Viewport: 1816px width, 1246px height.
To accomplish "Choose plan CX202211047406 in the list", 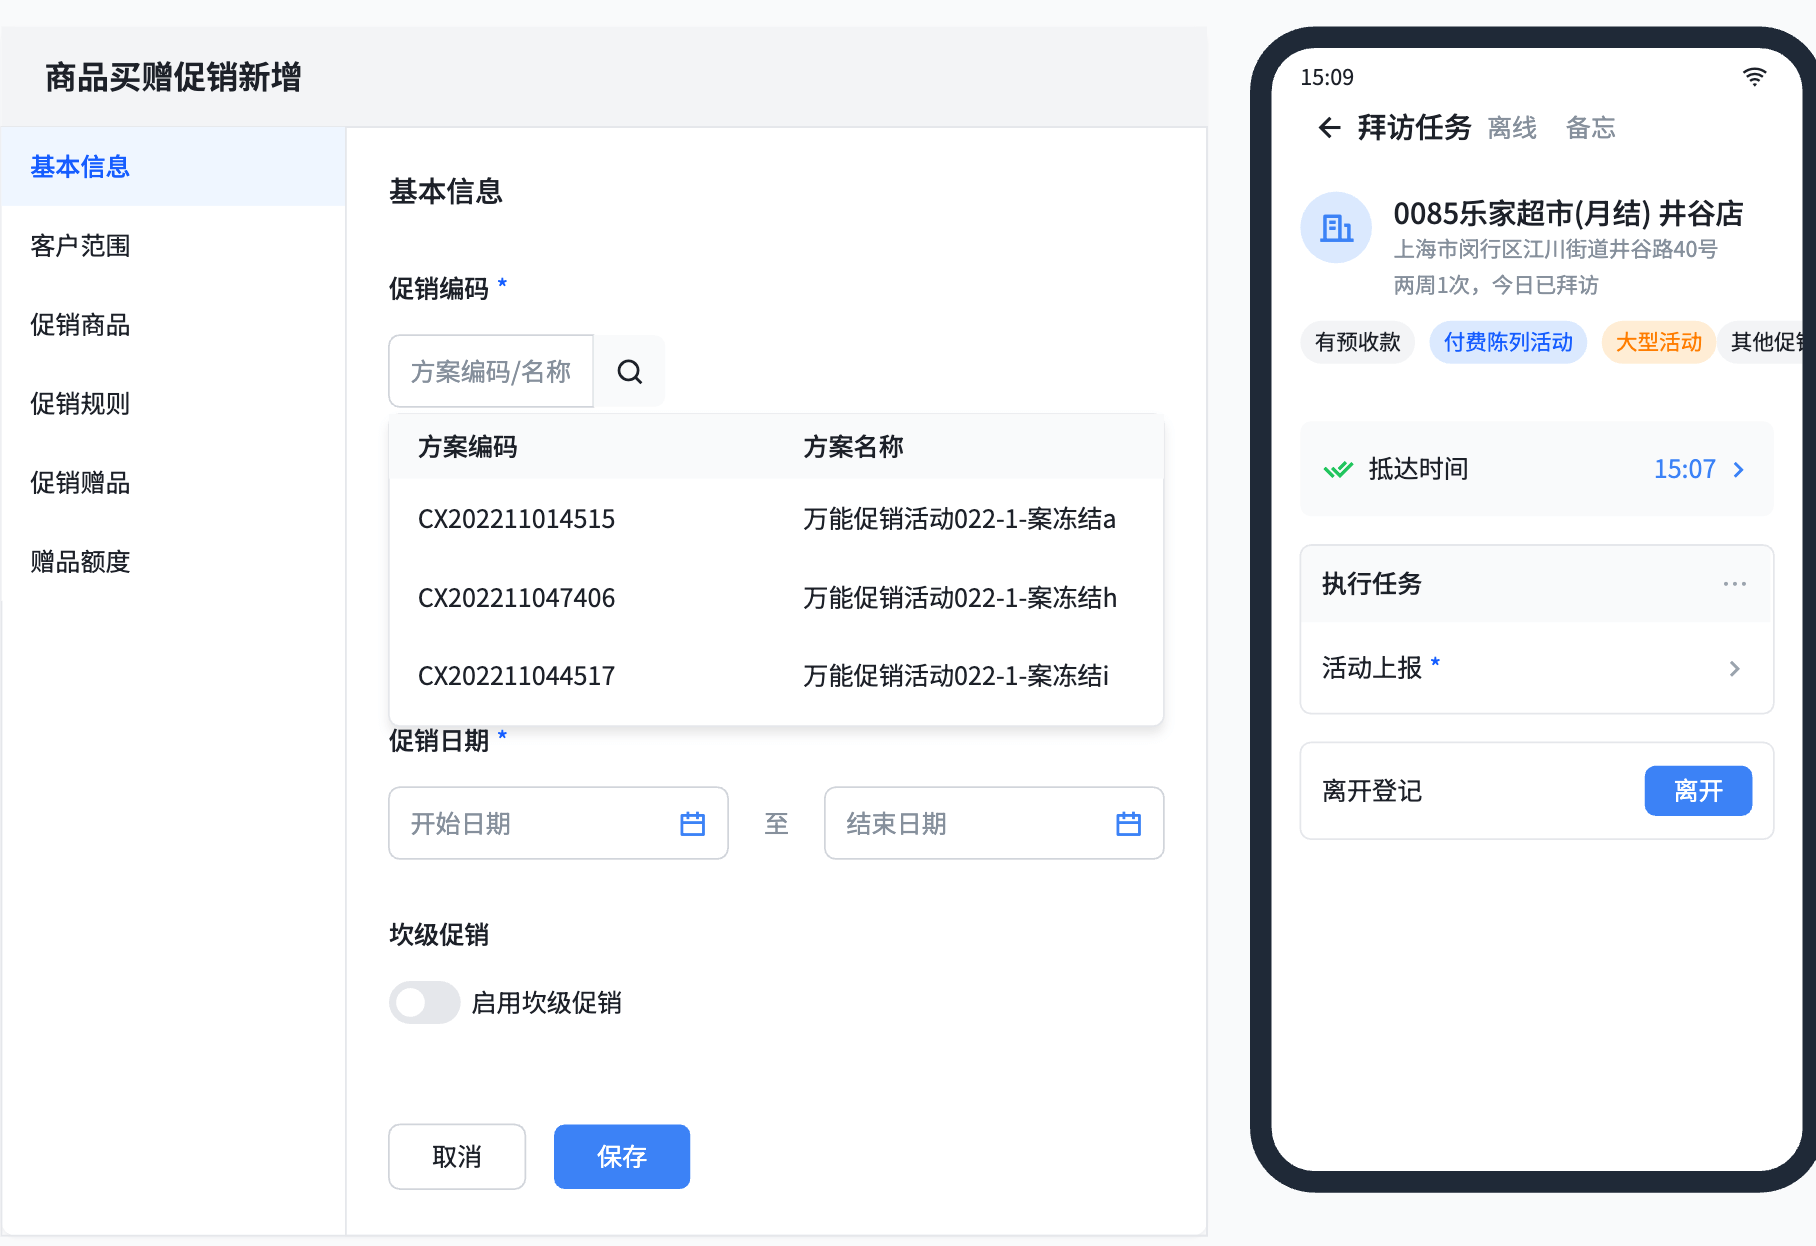I will [x=516, y=598].
